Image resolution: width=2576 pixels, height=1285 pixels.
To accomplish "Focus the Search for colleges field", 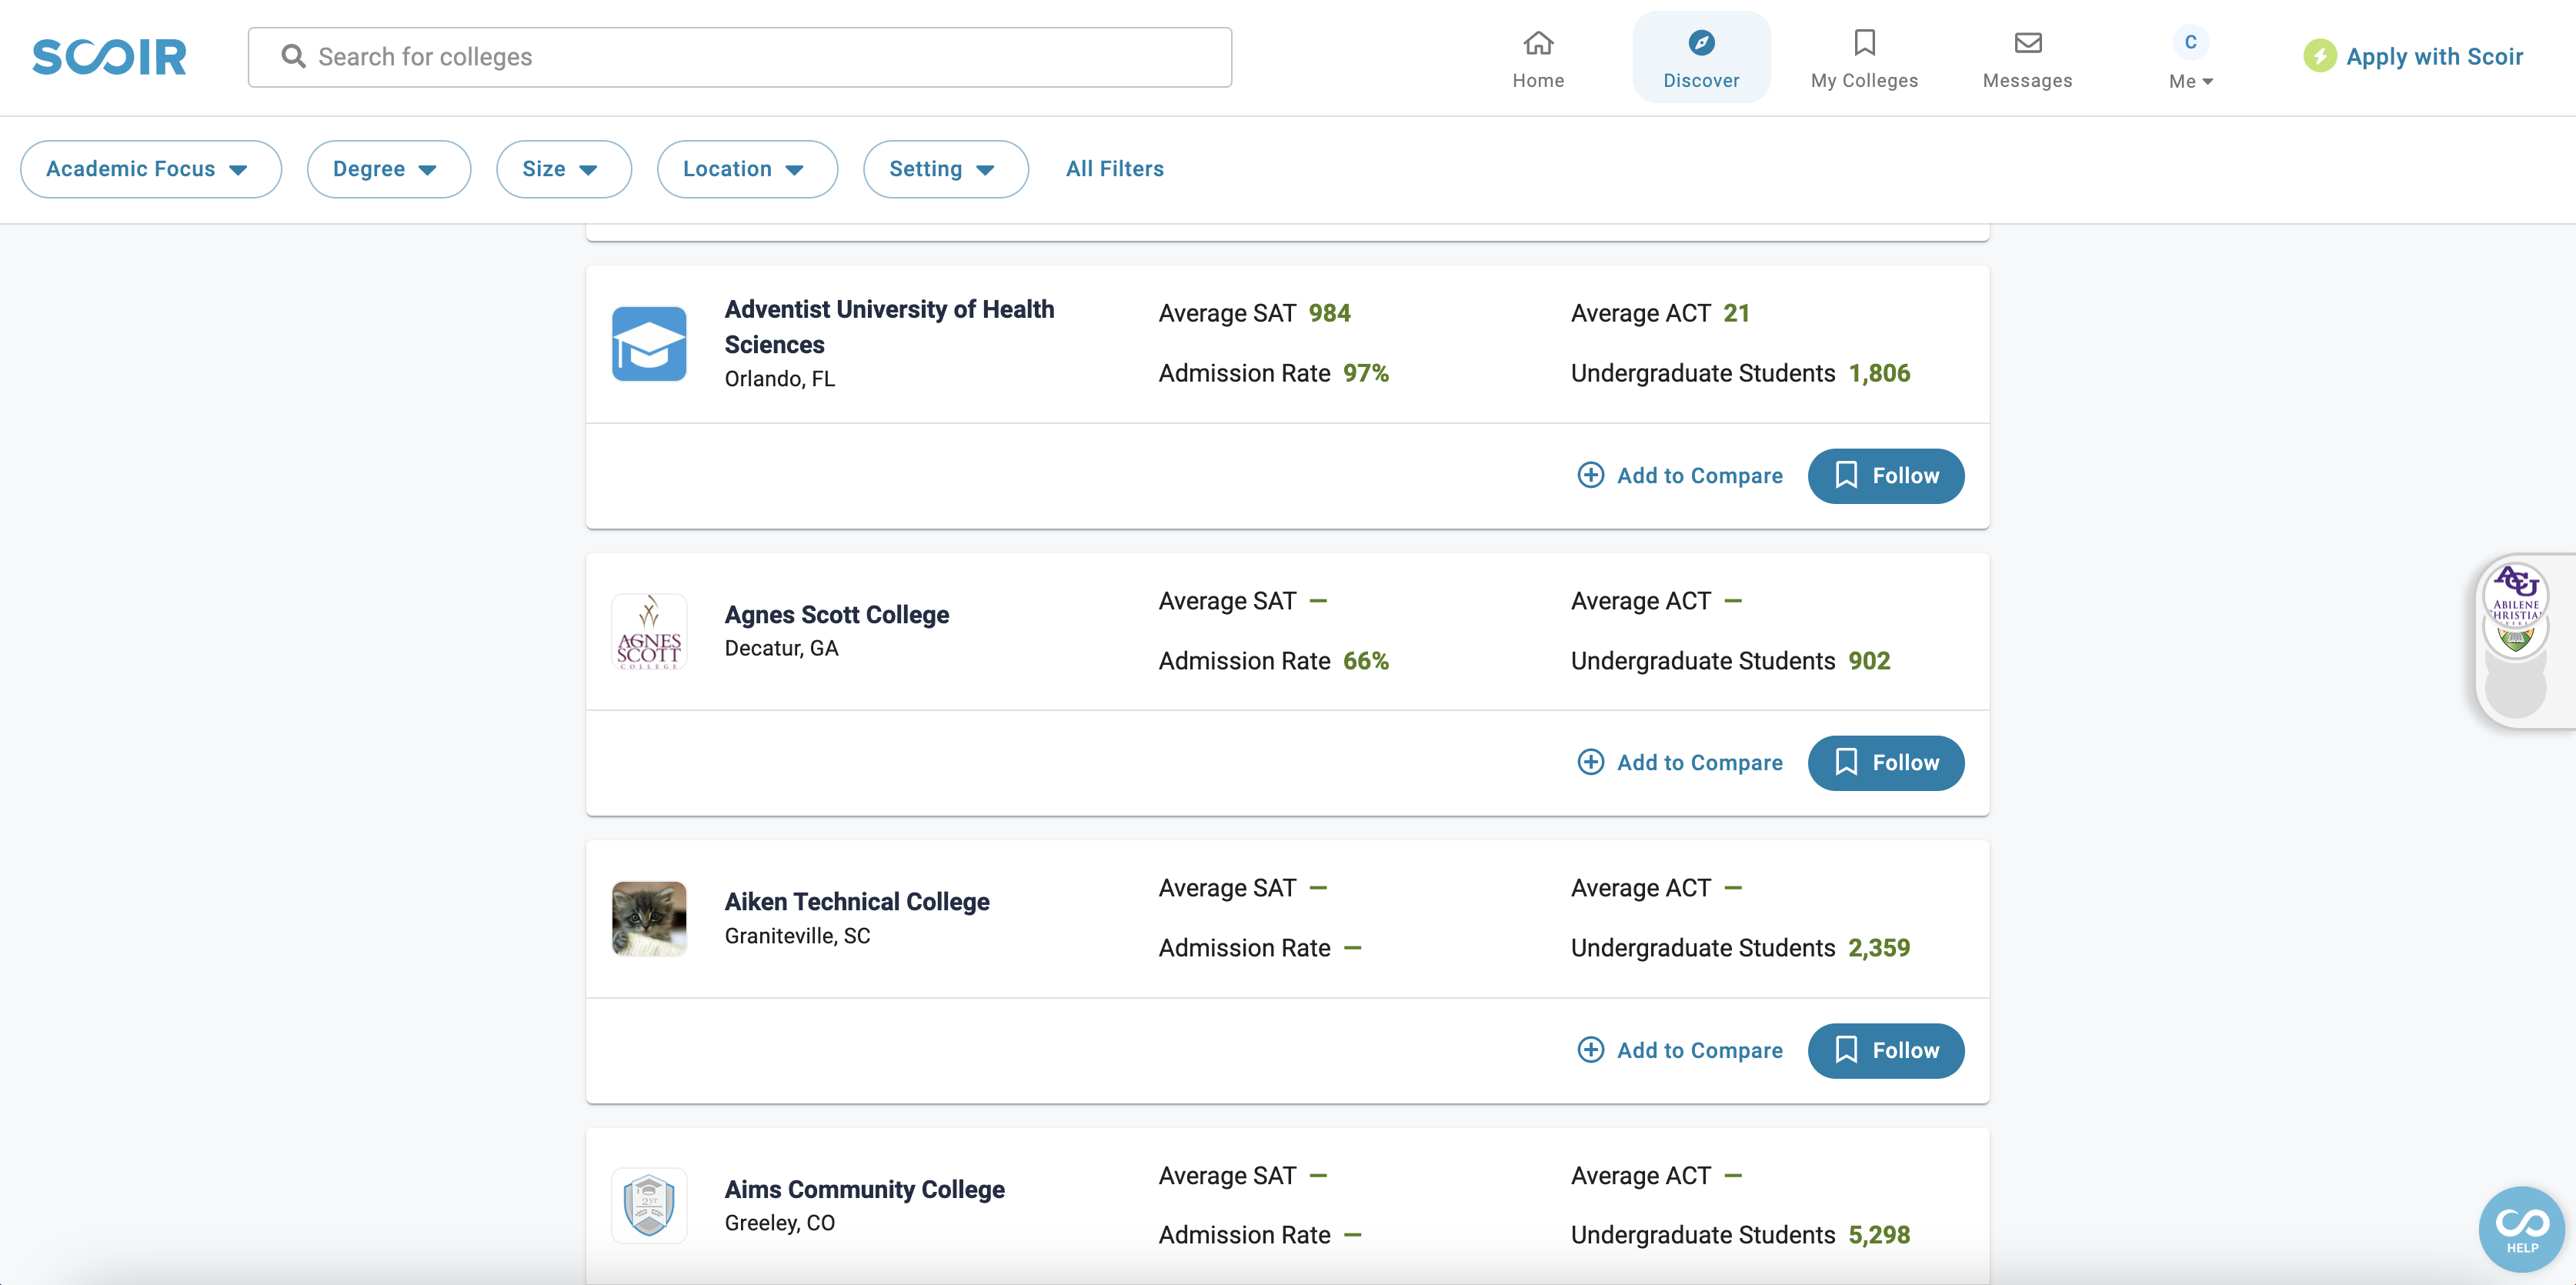I will tap(739, 57).
